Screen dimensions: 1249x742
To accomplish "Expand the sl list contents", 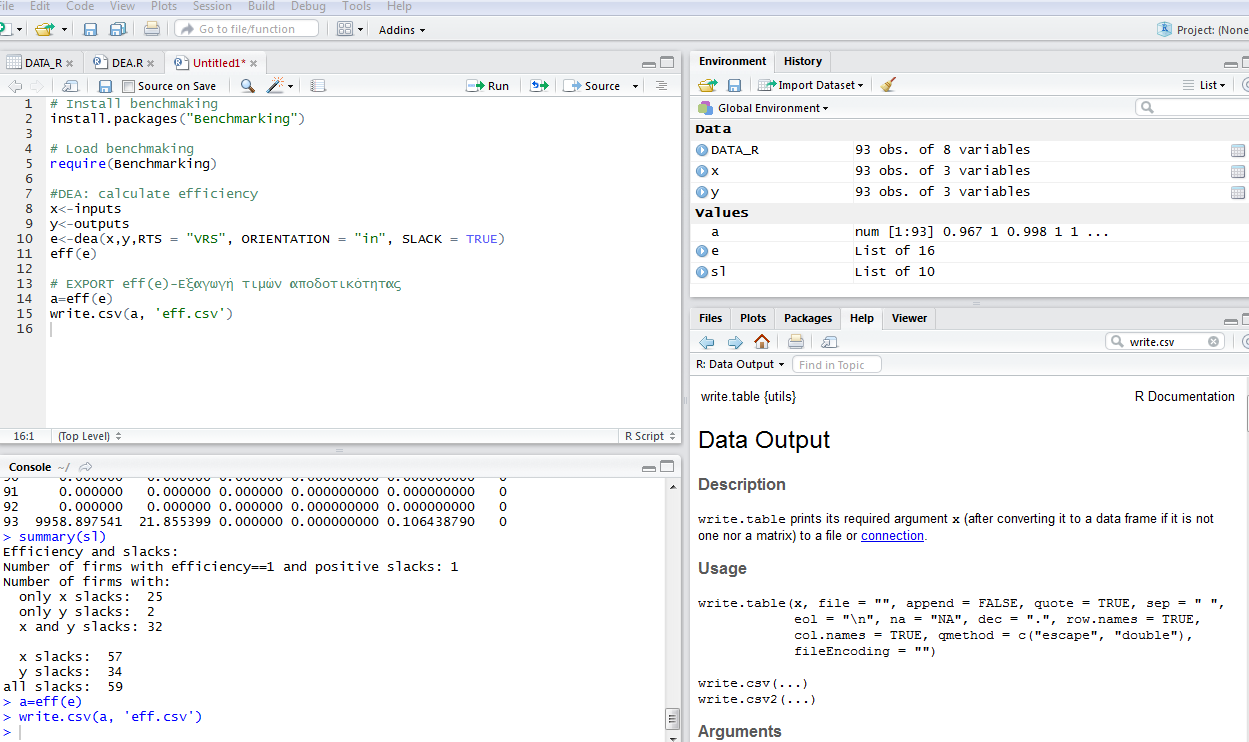I will 702,272.
